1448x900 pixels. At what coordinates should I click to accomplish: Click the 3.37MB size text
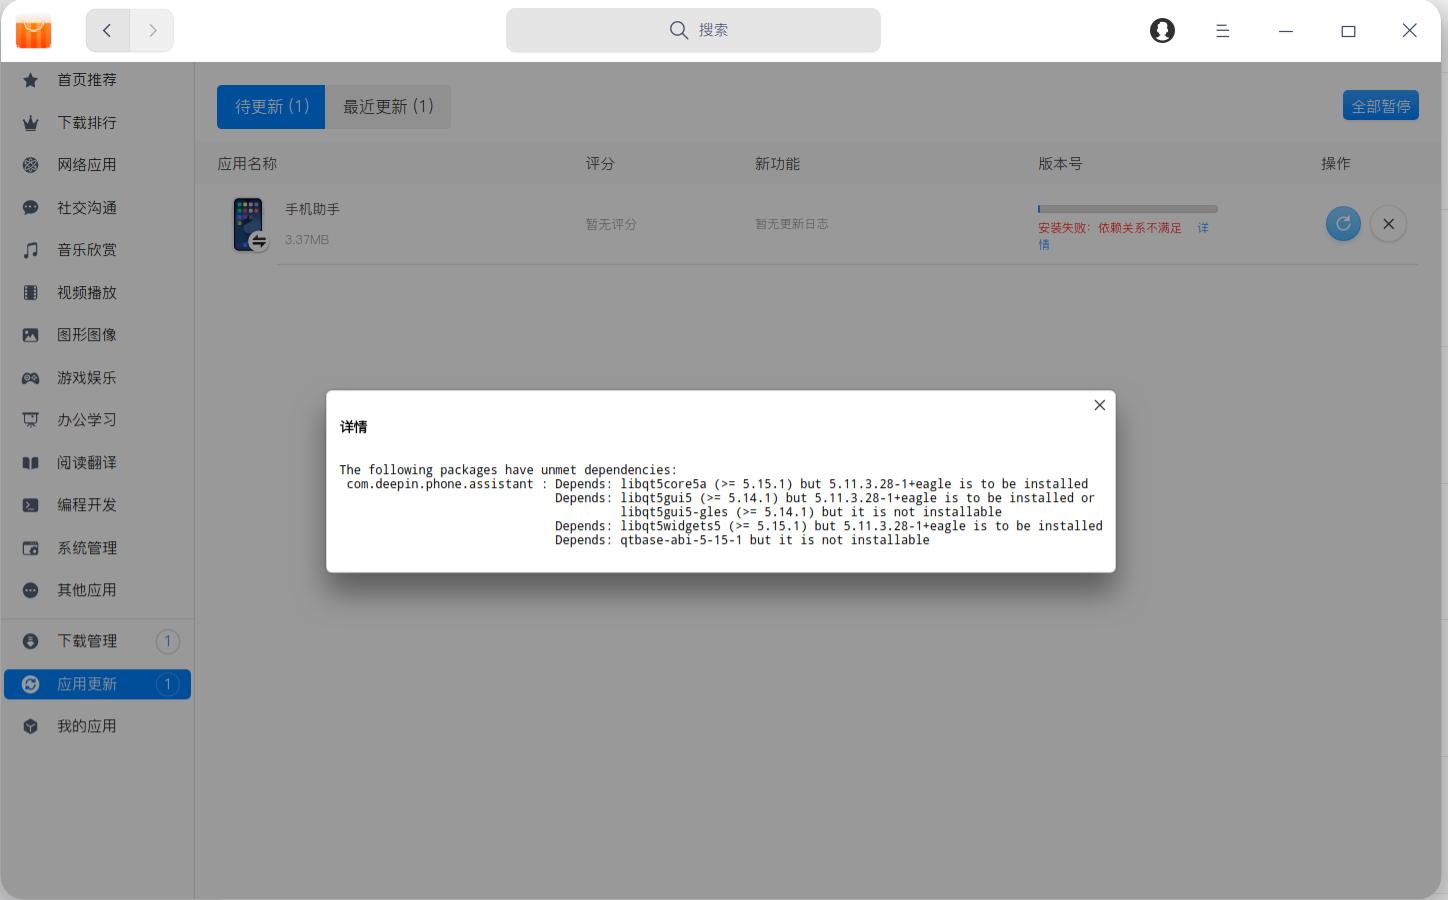(307, 240)
